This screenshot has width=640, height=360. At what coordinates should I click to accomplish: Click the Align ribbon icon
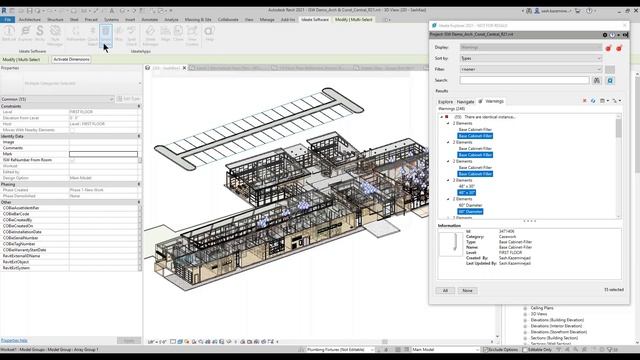coord(165,33)
